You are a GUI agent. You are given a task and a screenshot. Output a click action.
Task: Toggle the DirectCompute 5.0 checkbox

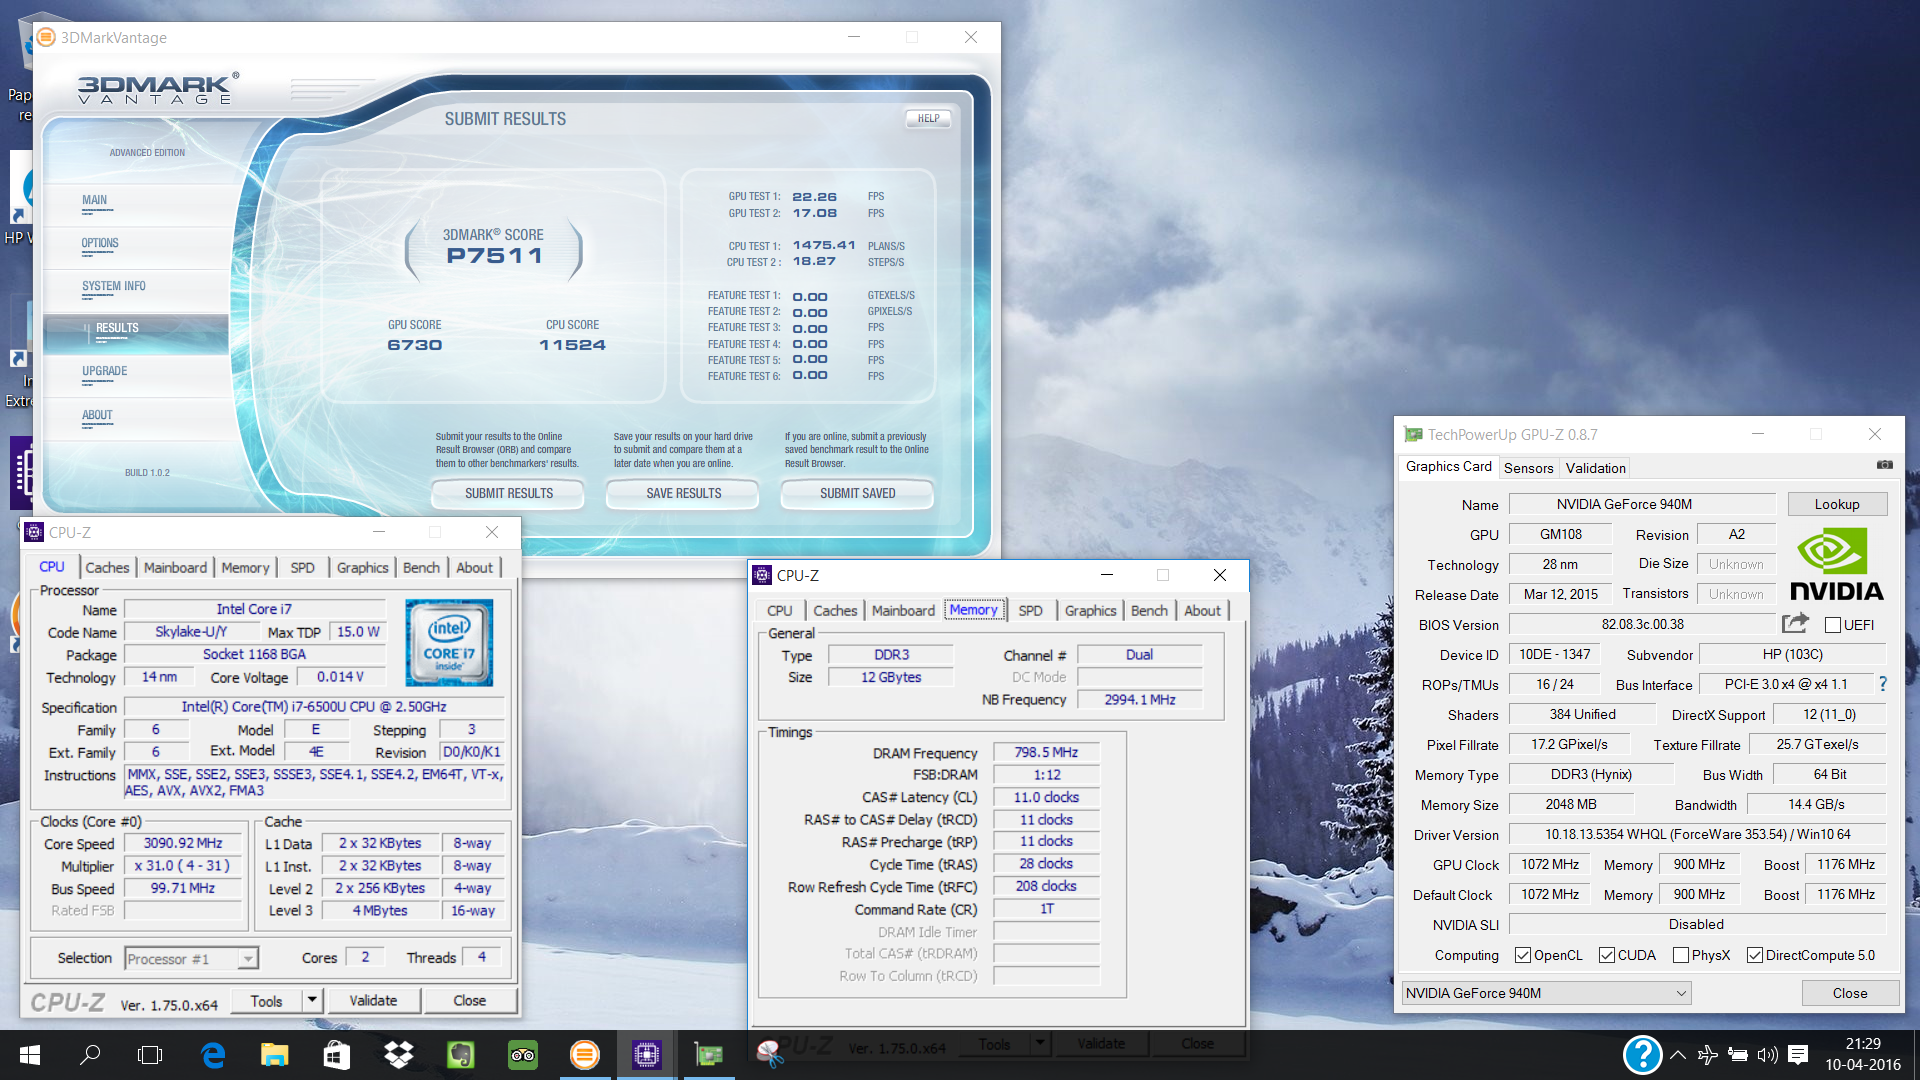coord(1755,955)
